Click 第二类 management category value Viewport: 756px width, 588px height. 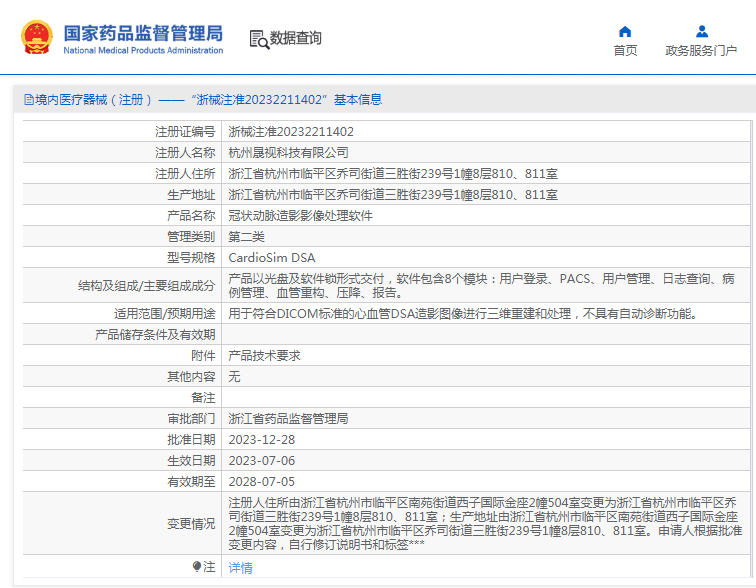[246, 237]
